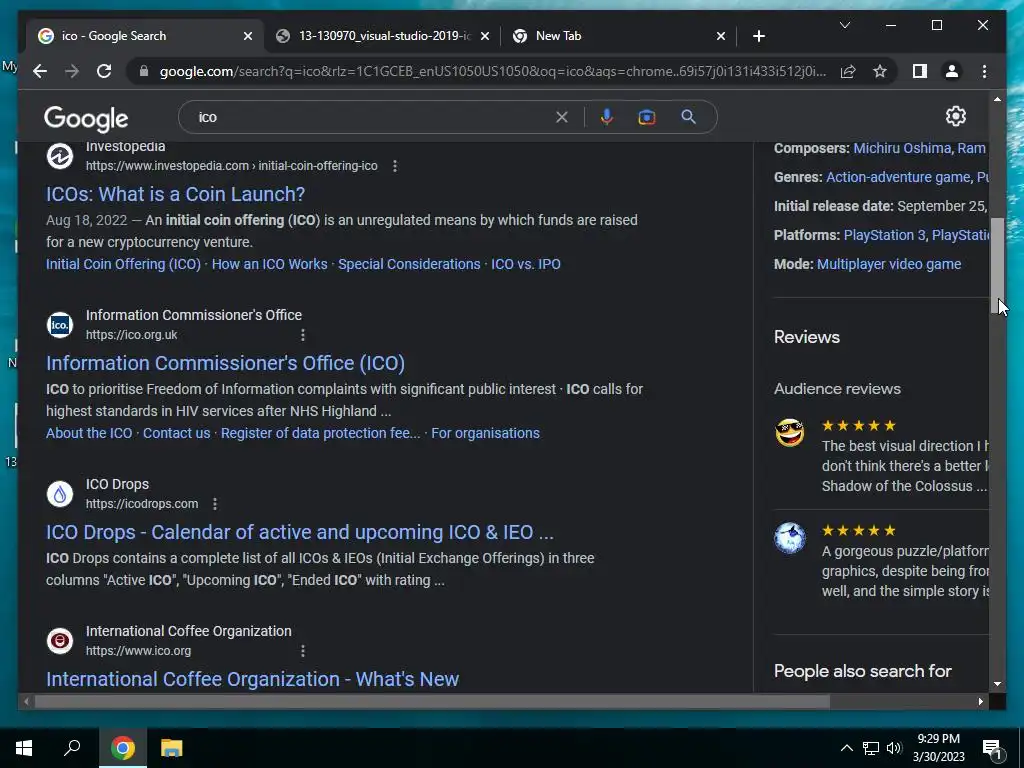Image resolution: width=1024 pixels, height=768 pixels.
Task: Open the 'For organisations' sitelink
Action: [485, 433]
